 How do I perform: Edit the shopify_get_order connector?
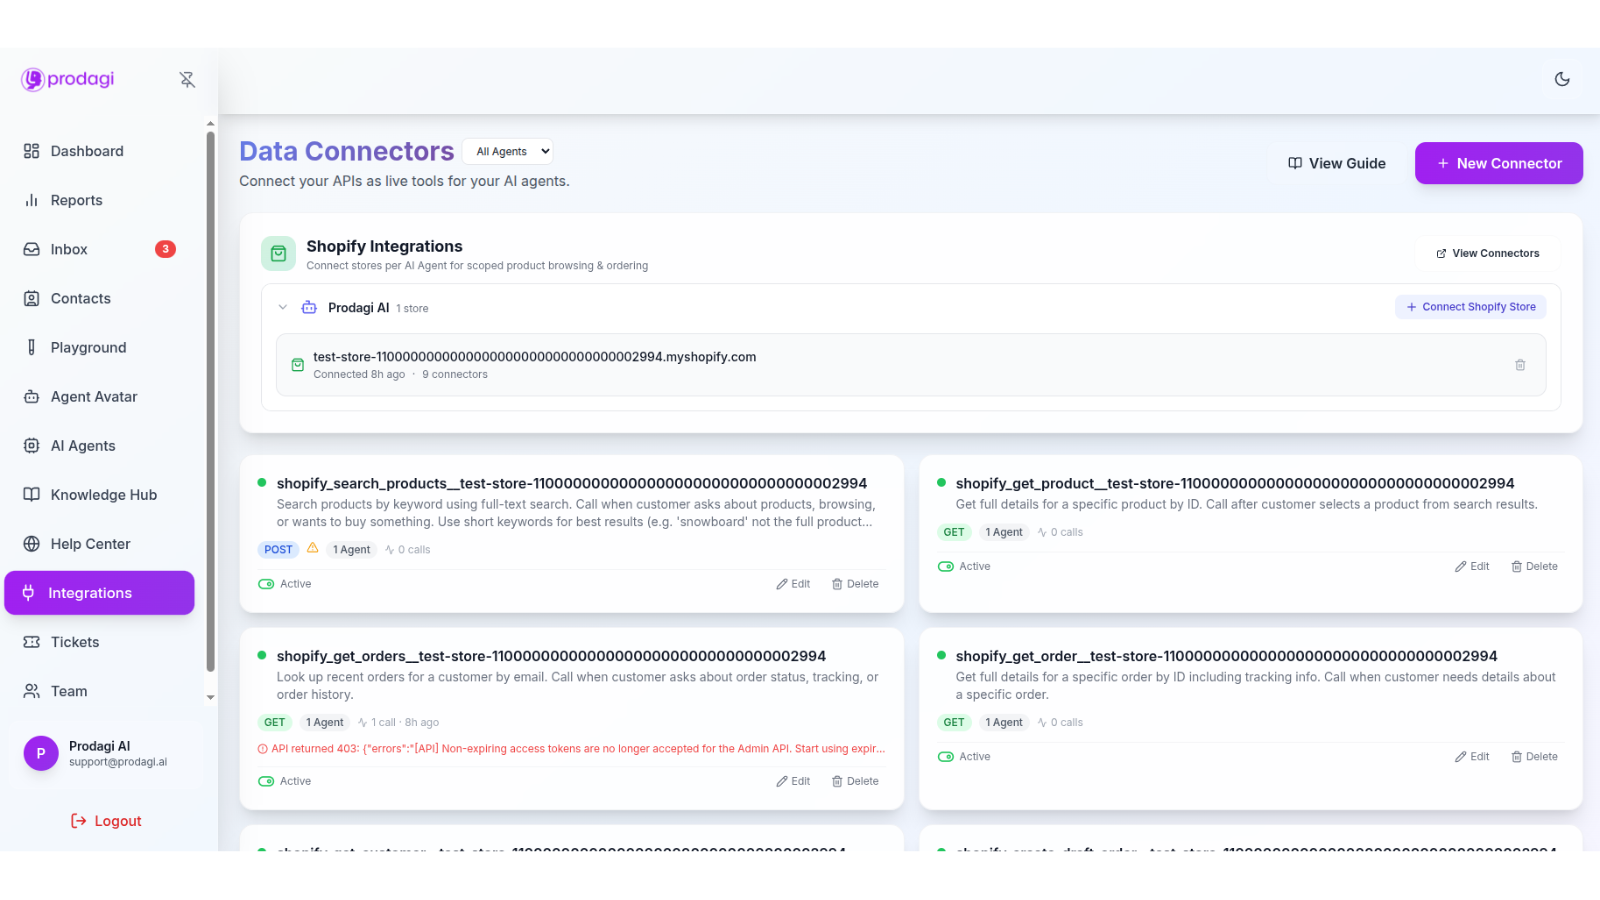(x=1472, y=756)
